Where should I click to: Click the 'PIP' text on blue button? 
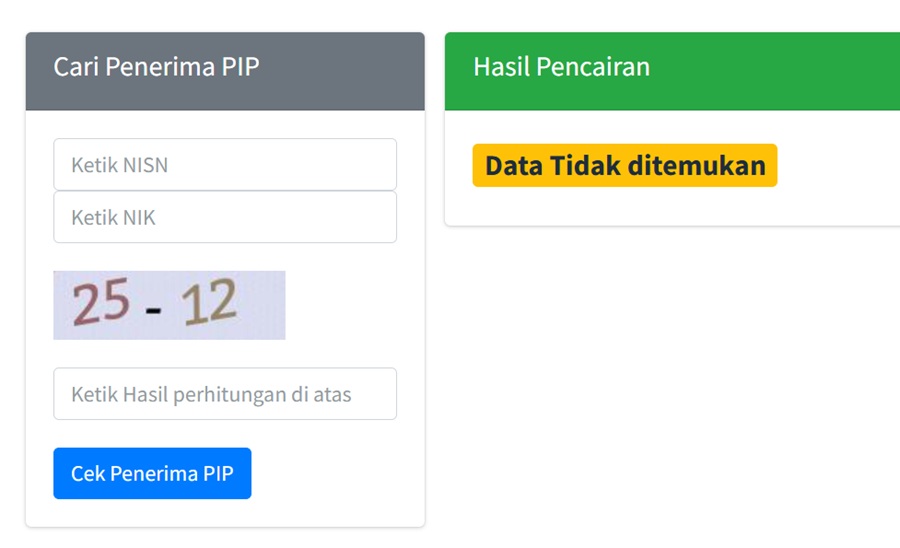(218, 473)
